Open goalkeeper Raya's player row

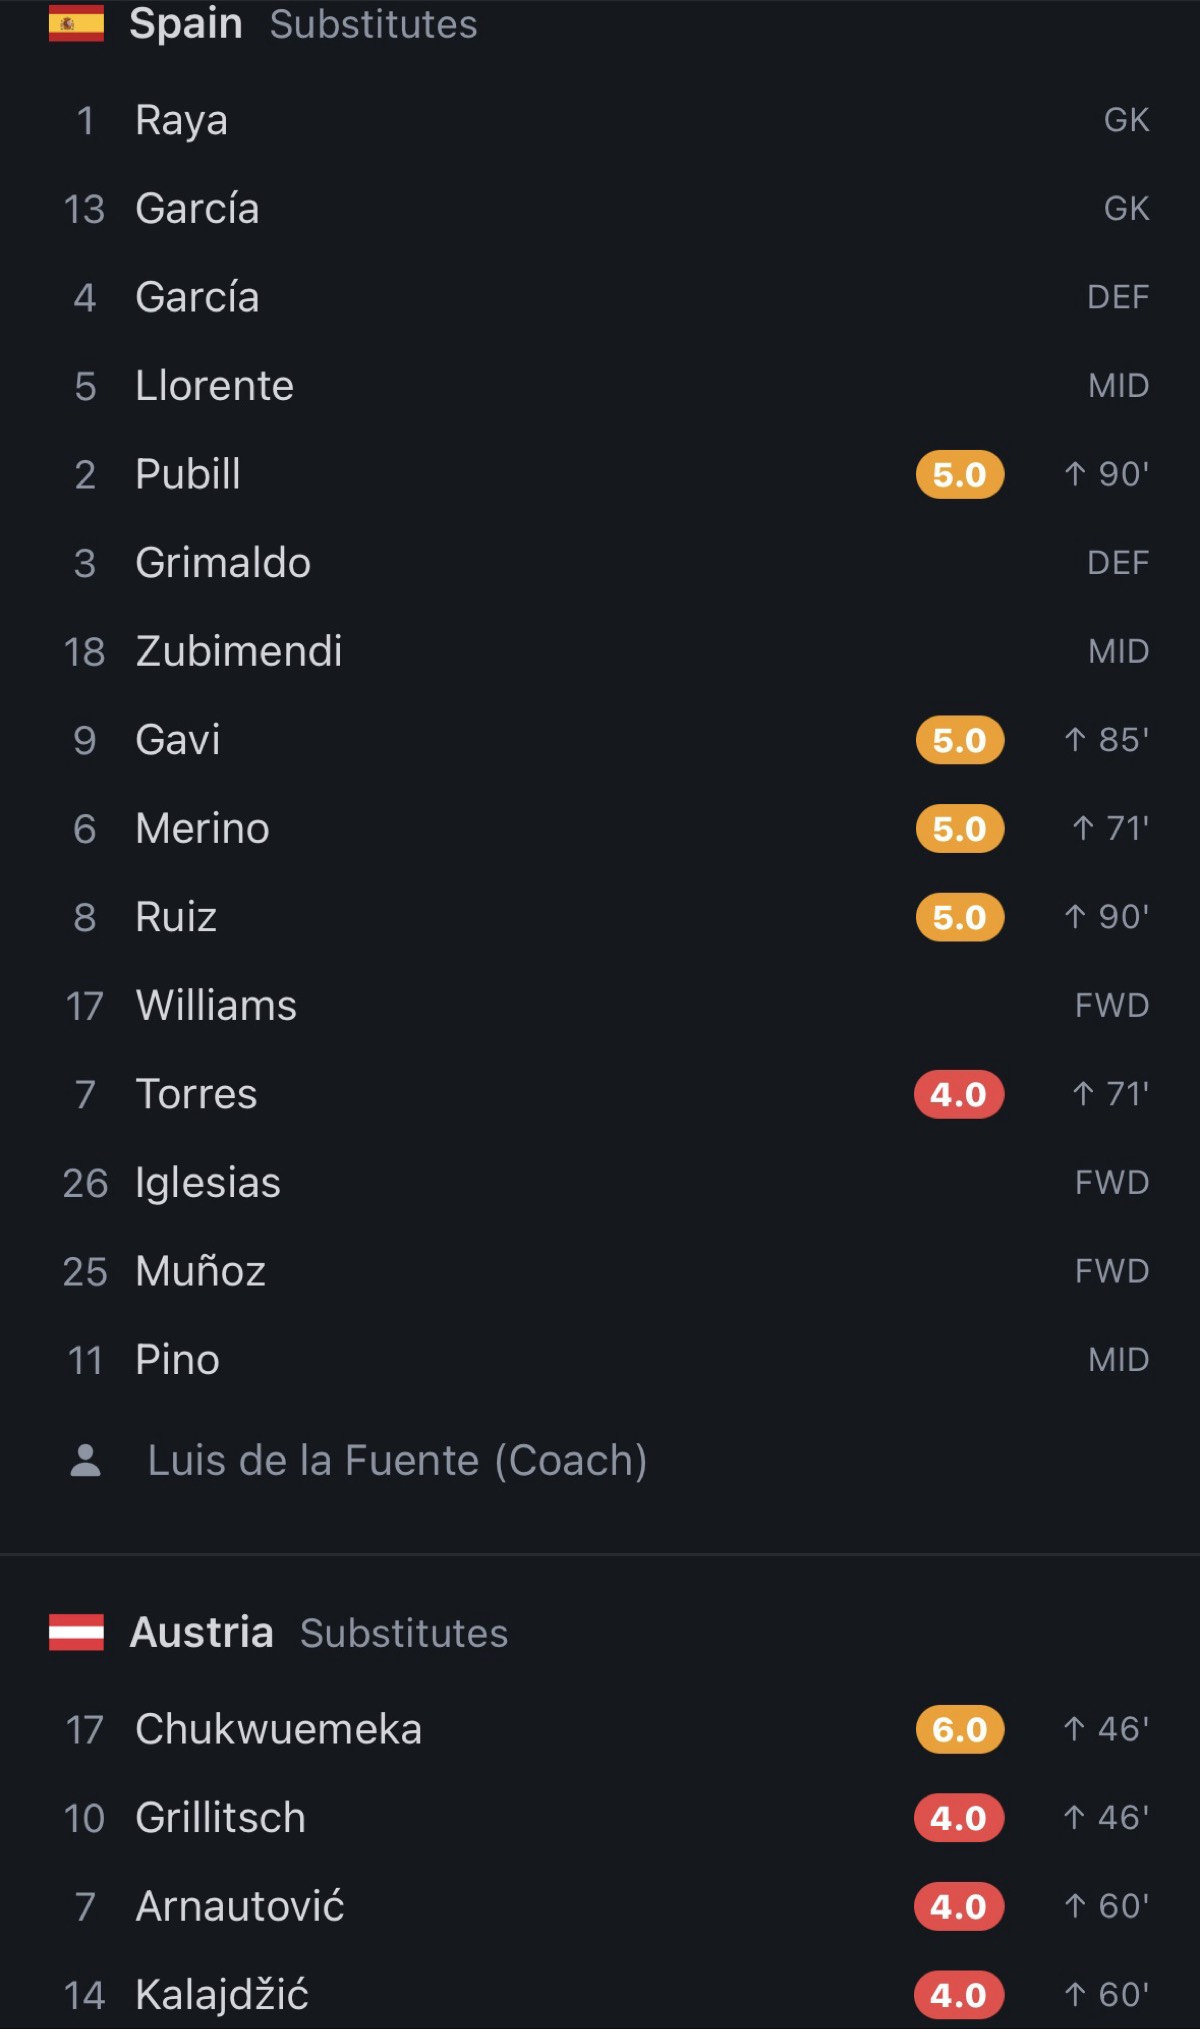coord(600,120)
